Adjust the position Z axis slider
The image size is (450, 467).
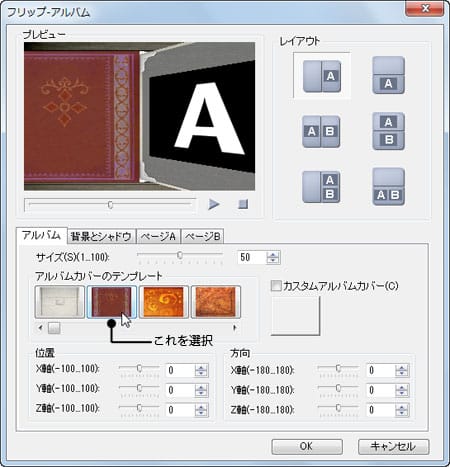point(139,409)
